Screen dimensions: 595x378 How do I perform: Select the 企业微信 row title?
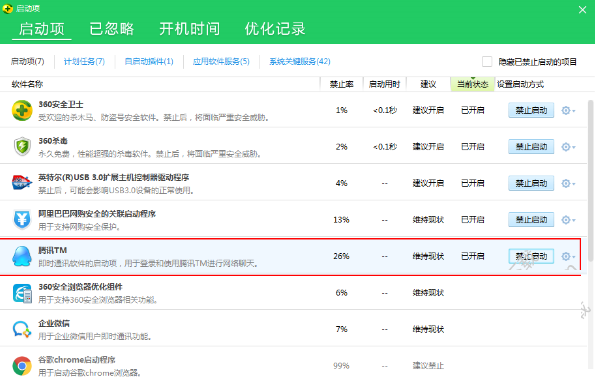[54, 323]
